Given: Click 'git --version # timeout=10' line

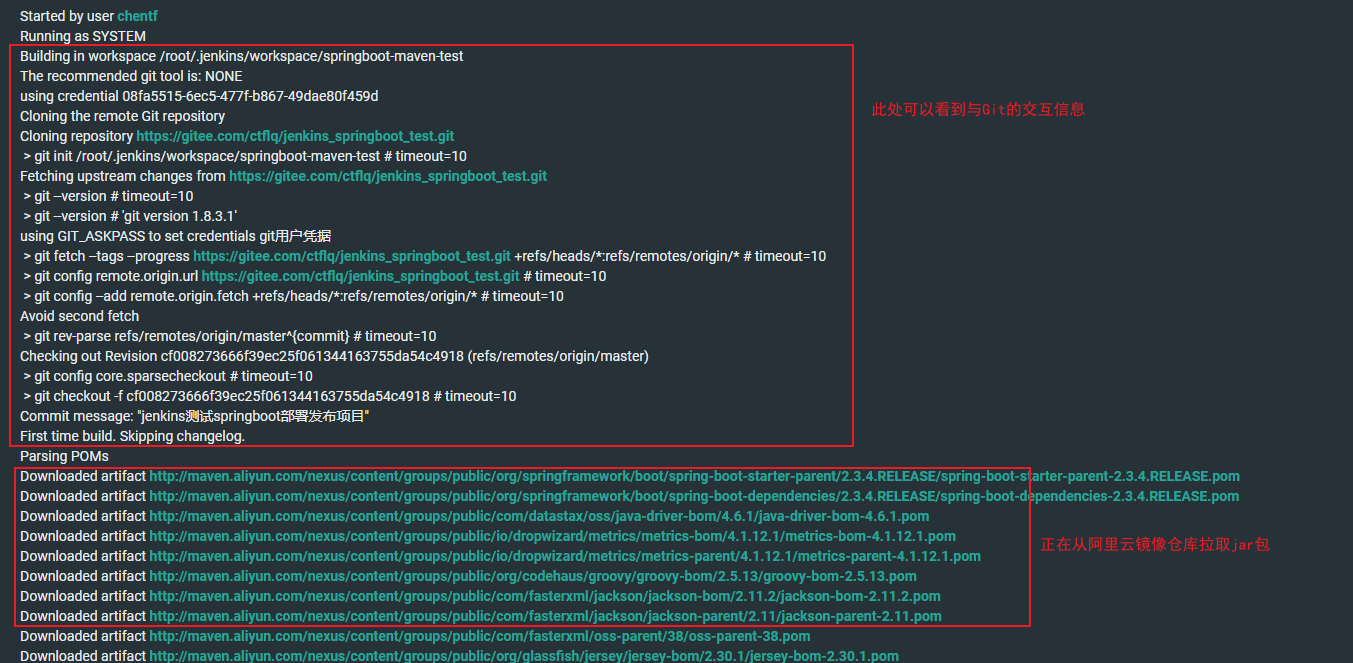Looking at the screenshot, I should [x=109, y=196].
